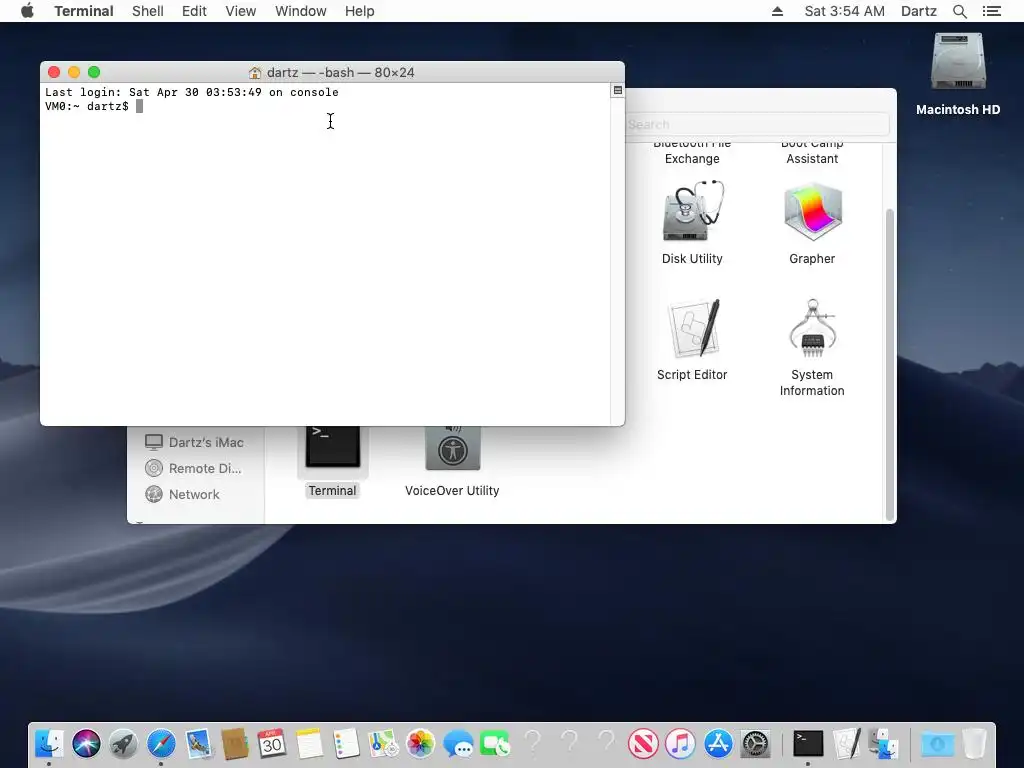Screen dimensions: 1024x768
Task: Open Finder from the Dock
Action: (49, 744)
